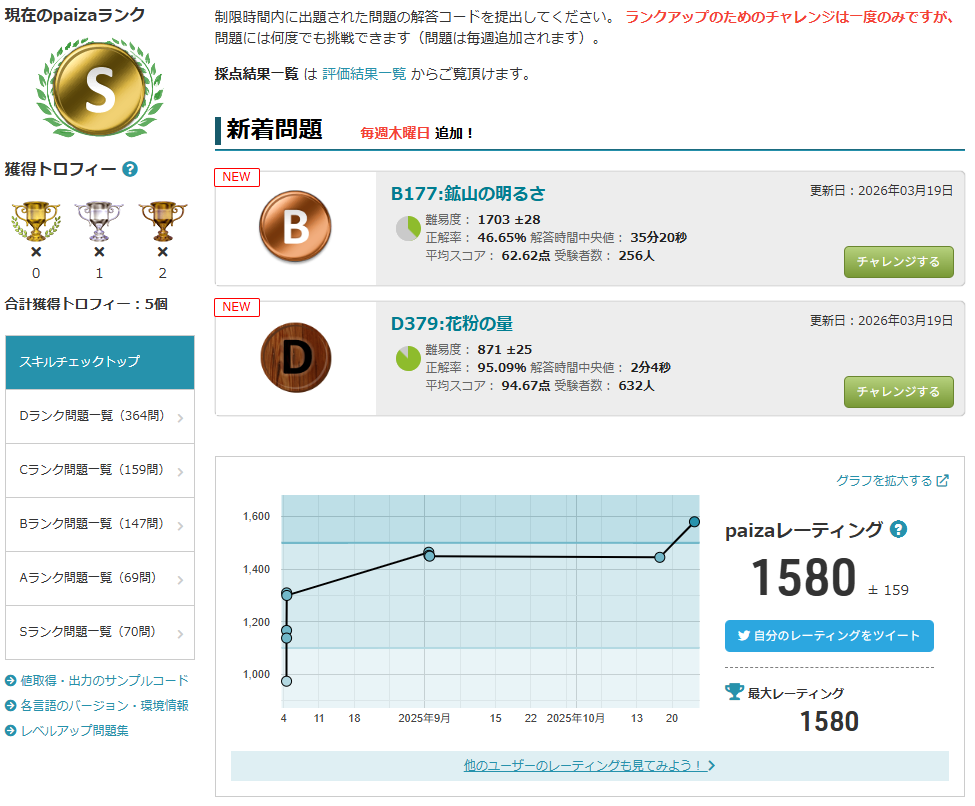Click チャレンジする for D379
Viewport: 975px width, 806px height.
click(899, 392)
